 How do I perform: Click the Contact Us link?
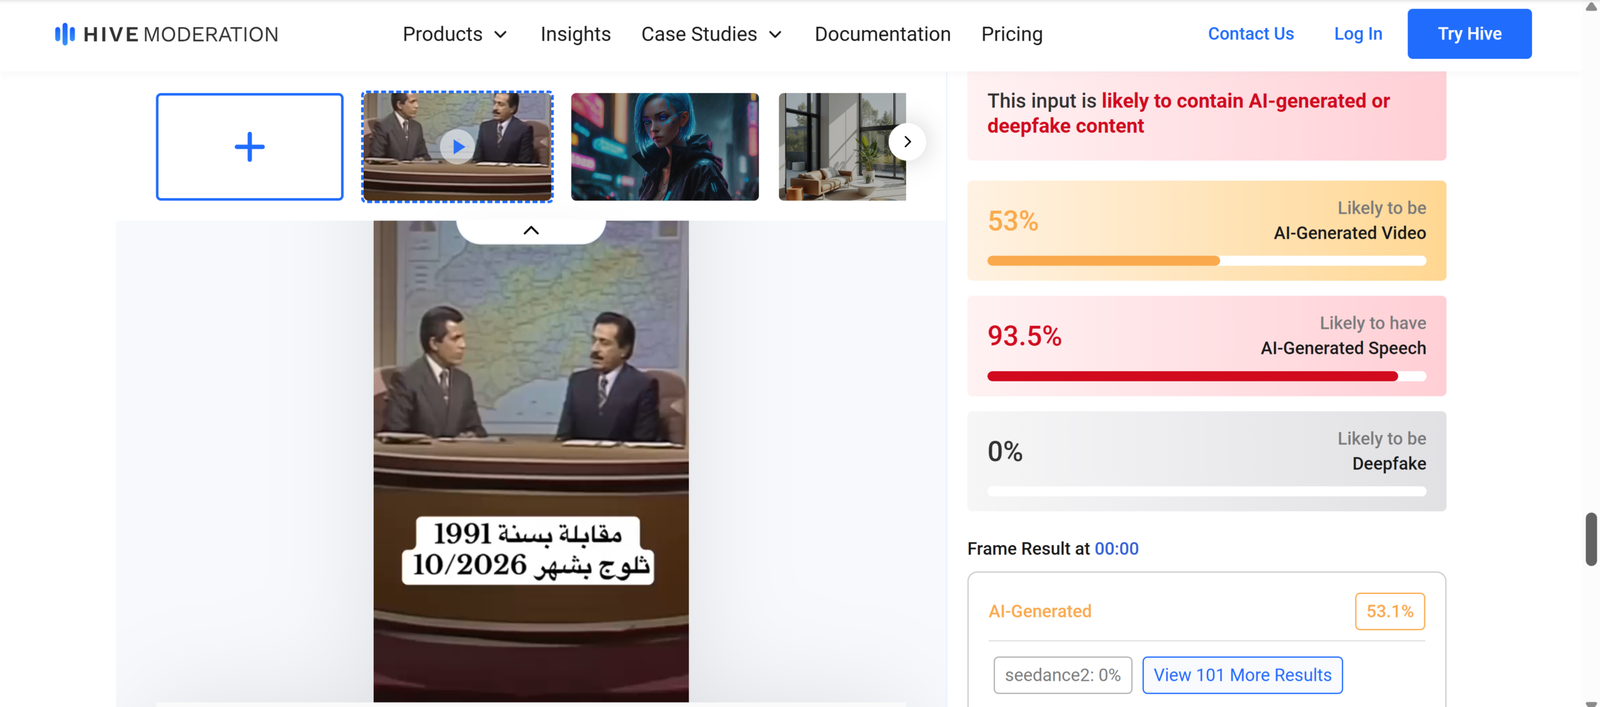pyautogui.click(x=1251, y=34)
